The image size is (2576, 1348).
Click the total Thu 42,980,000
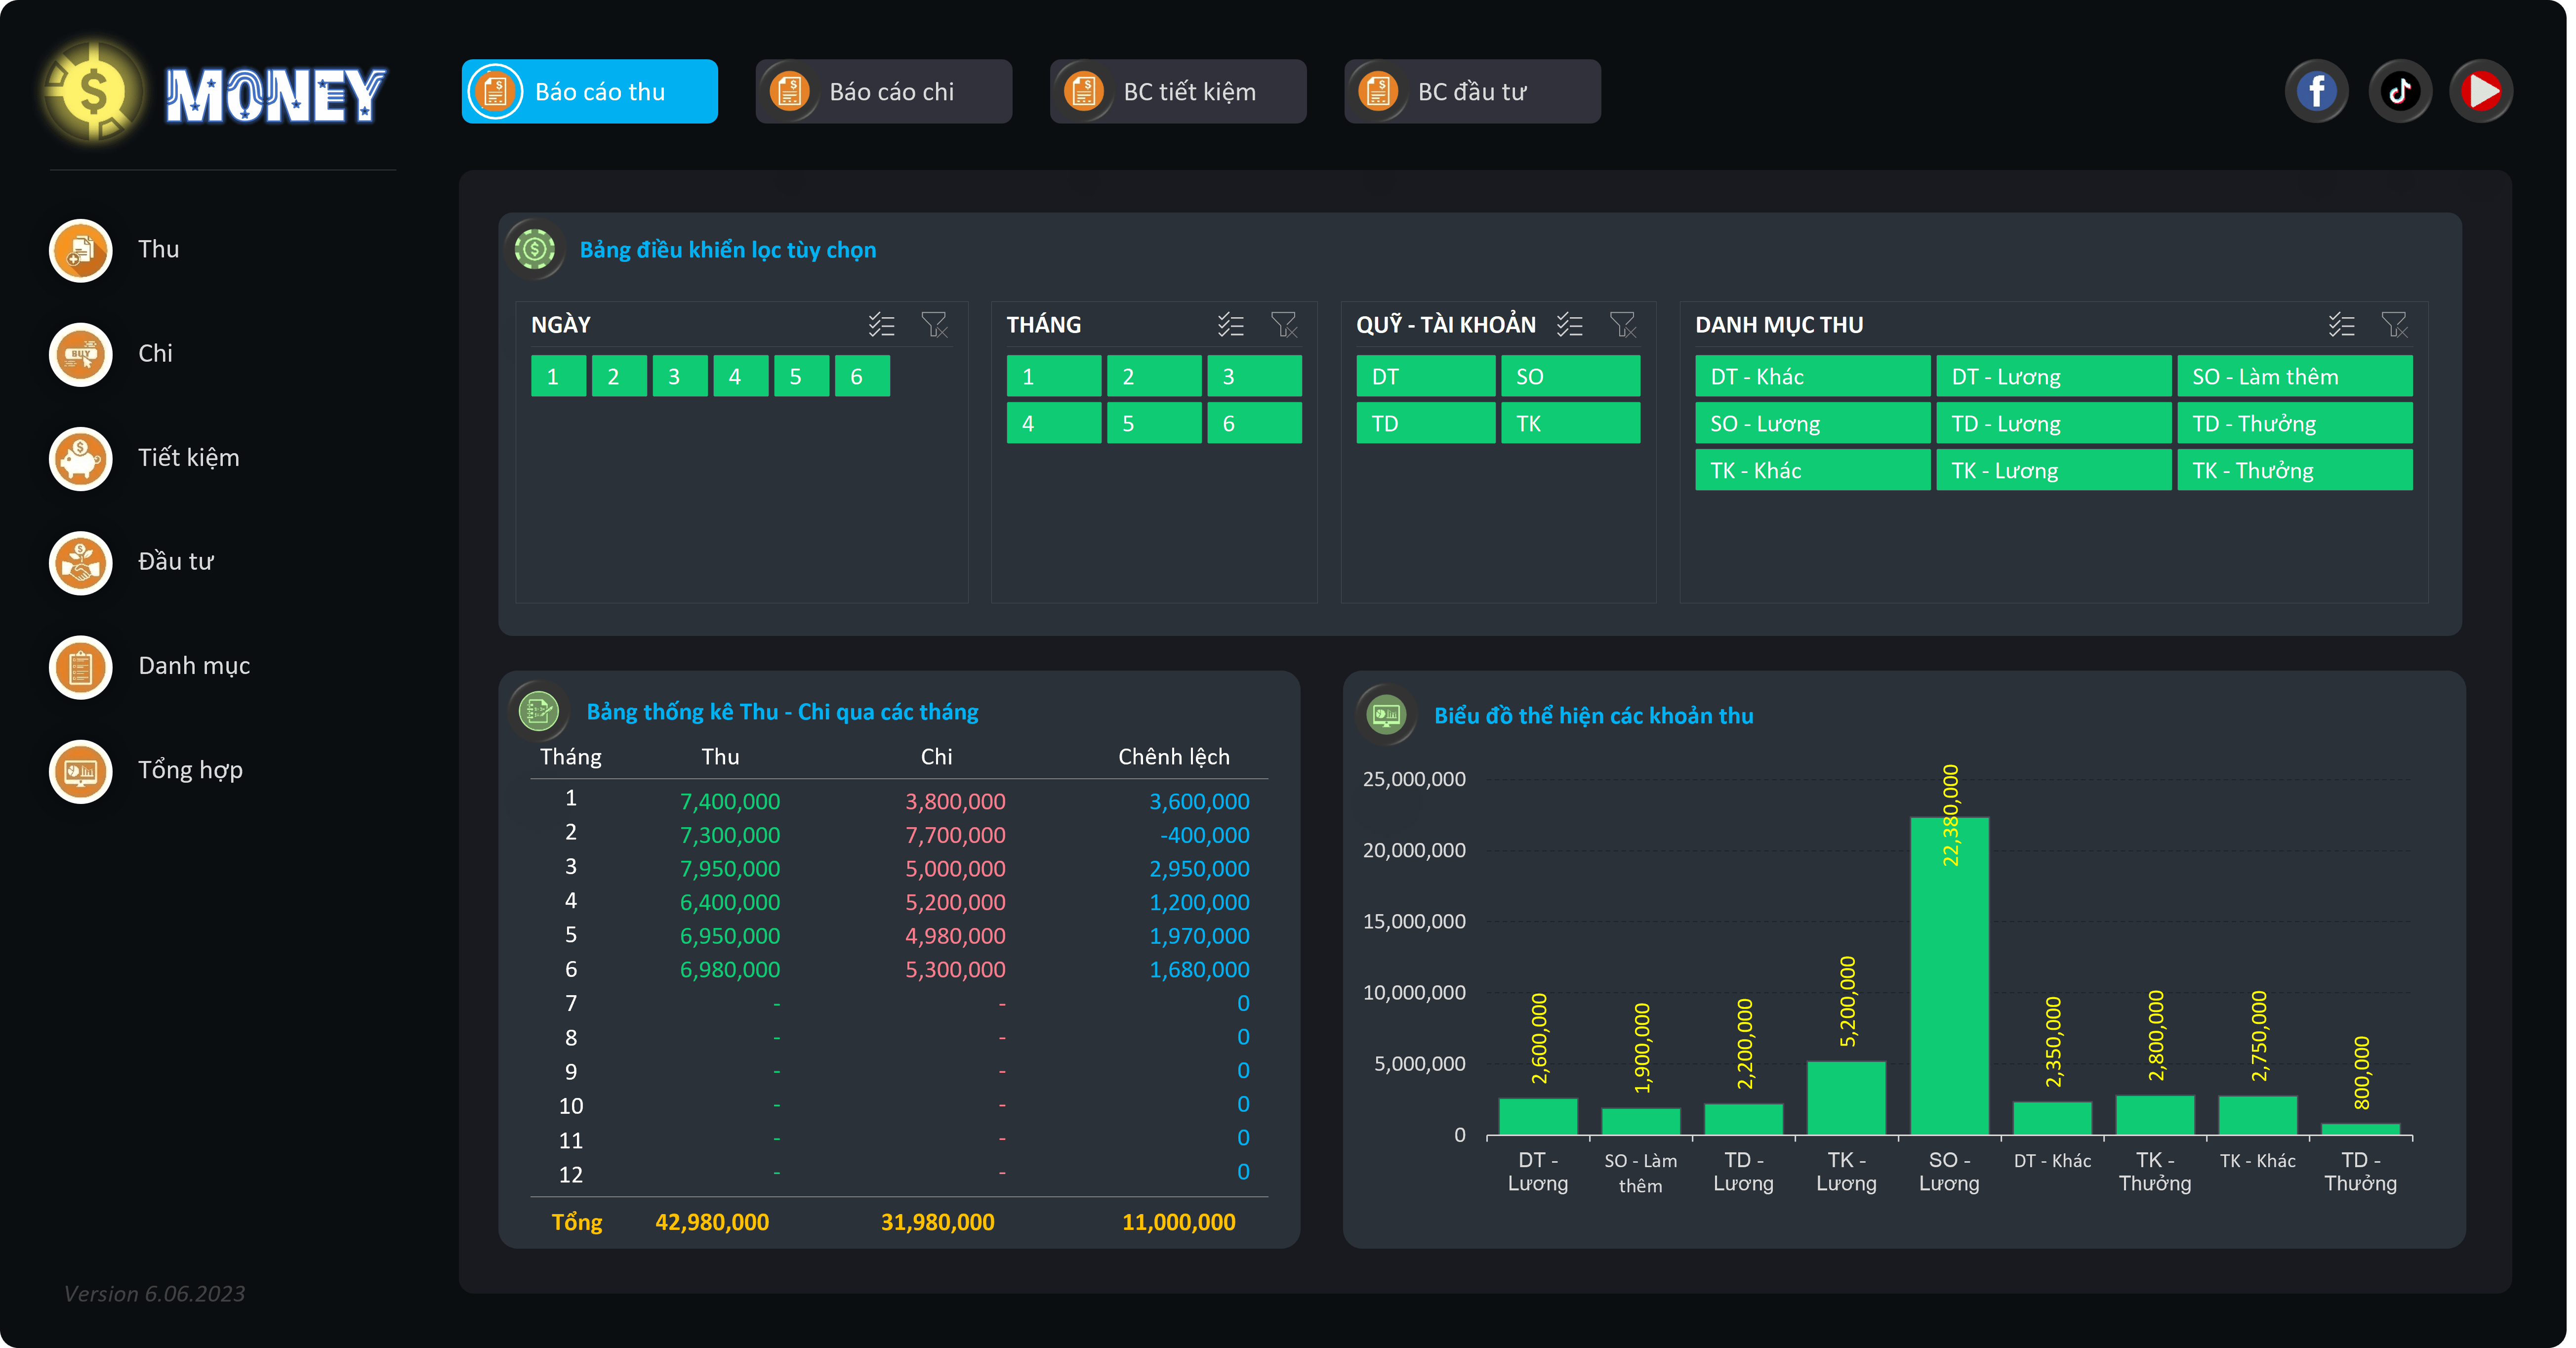click(x=711, y=1223)
